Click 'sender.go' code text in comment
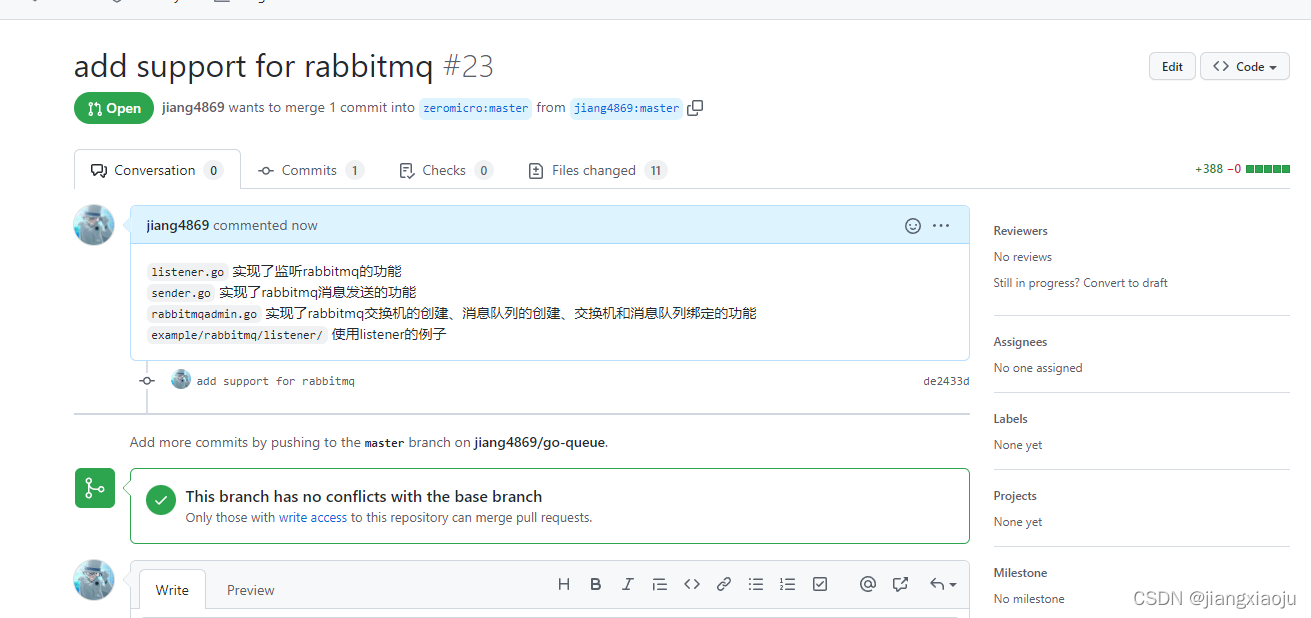The width and height of the screenshot is (1311, 618). (181, 293)
